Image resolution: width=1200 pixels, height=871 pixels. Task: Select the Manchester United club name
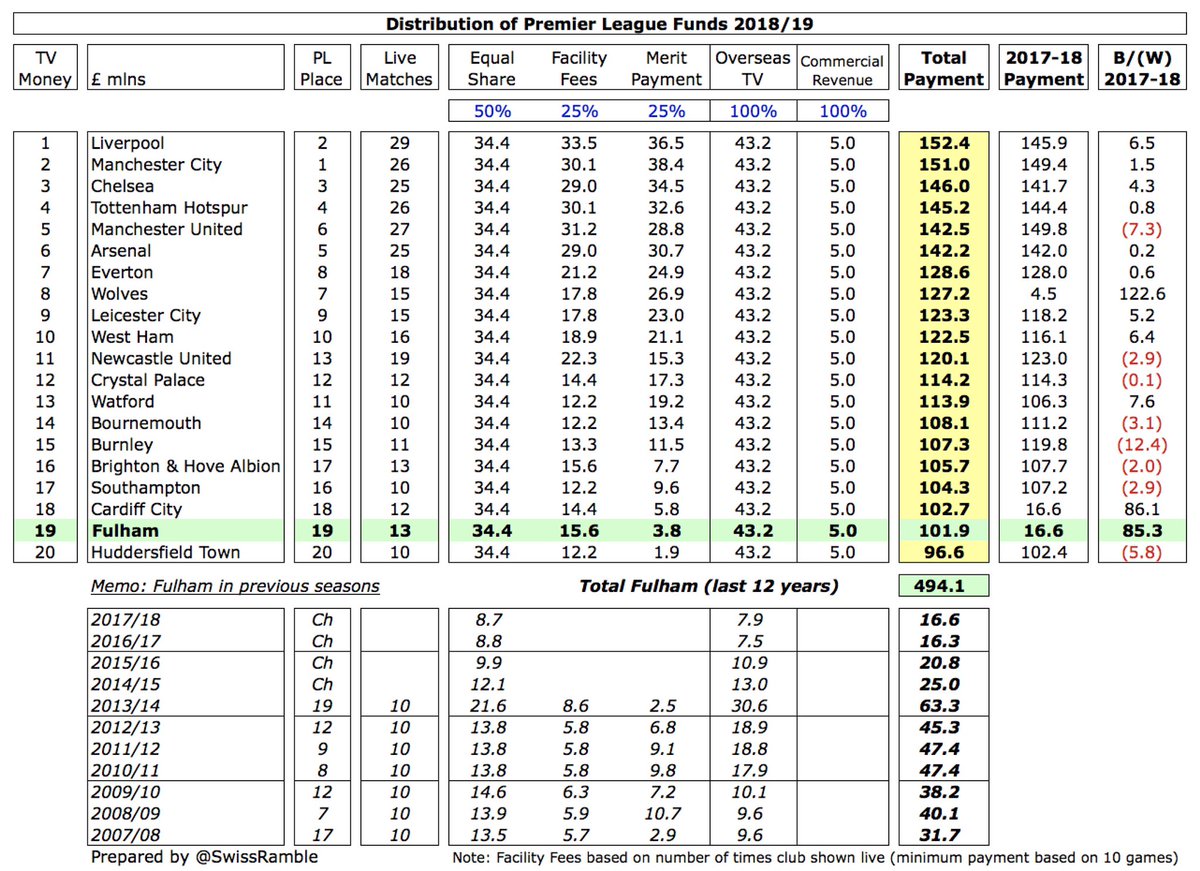point(165,229)
